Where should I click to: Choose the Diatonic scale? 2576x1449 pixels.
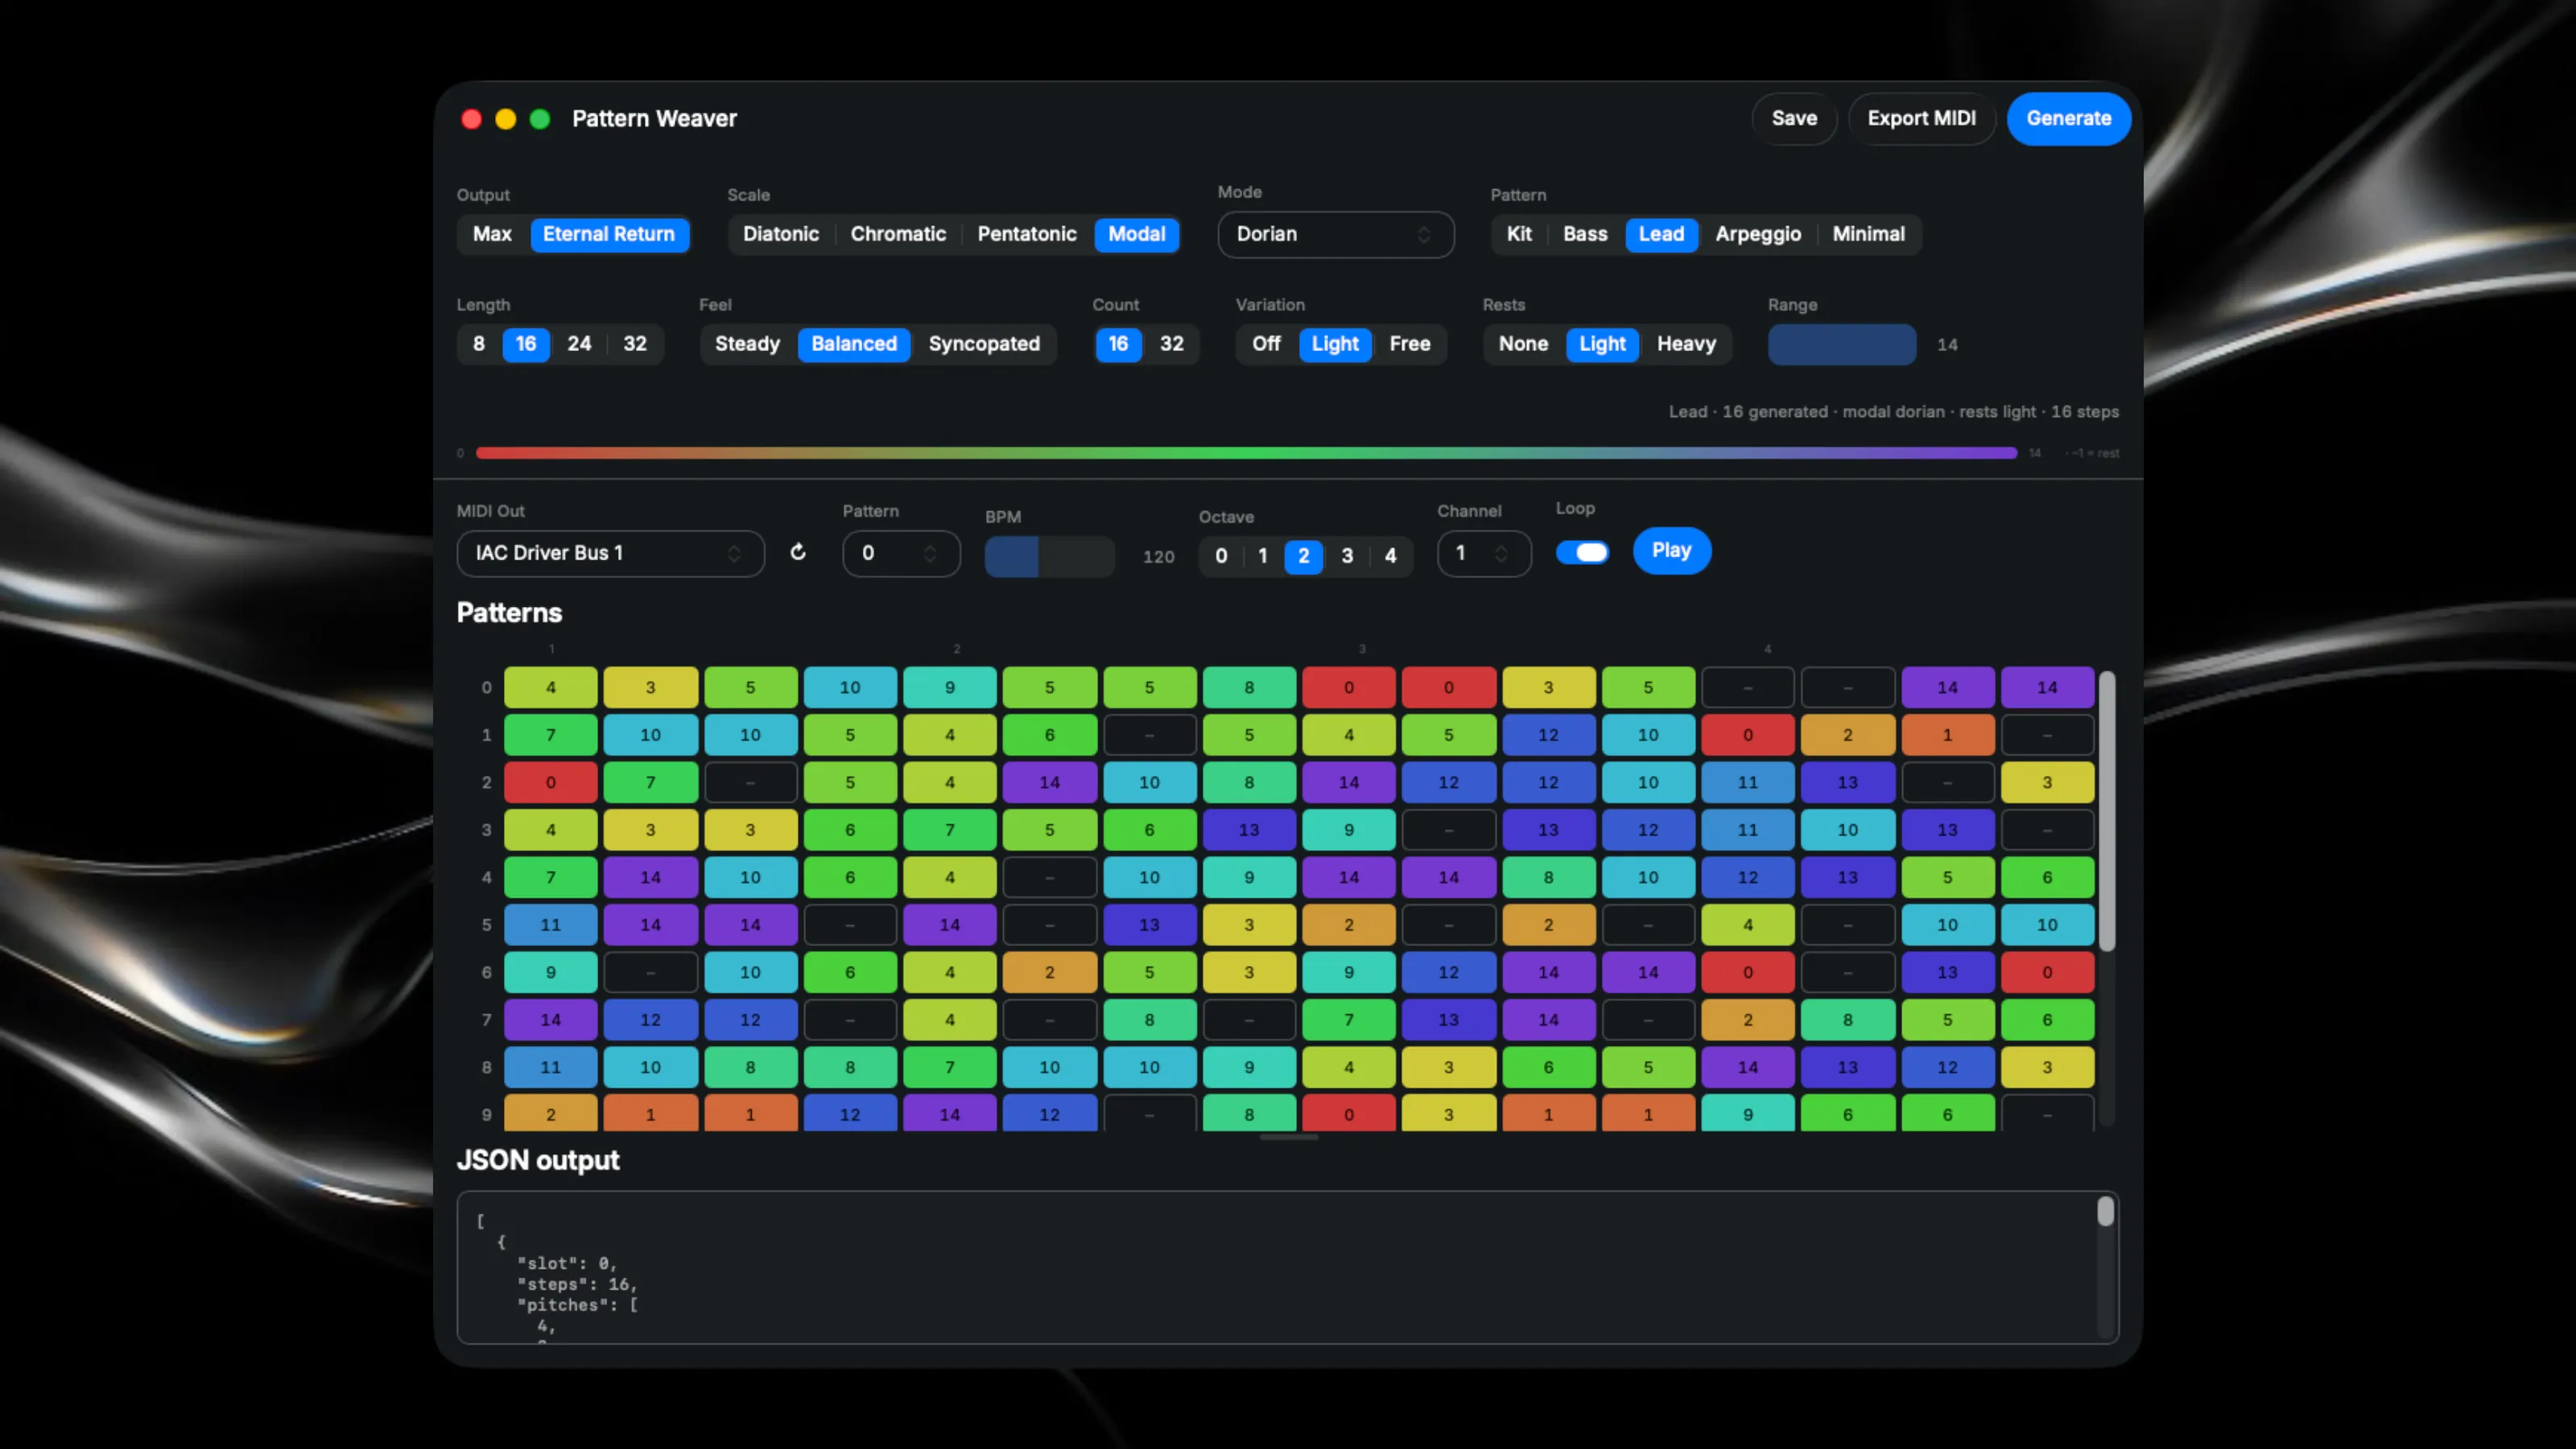pyautogui.click(x=780, y=234)
